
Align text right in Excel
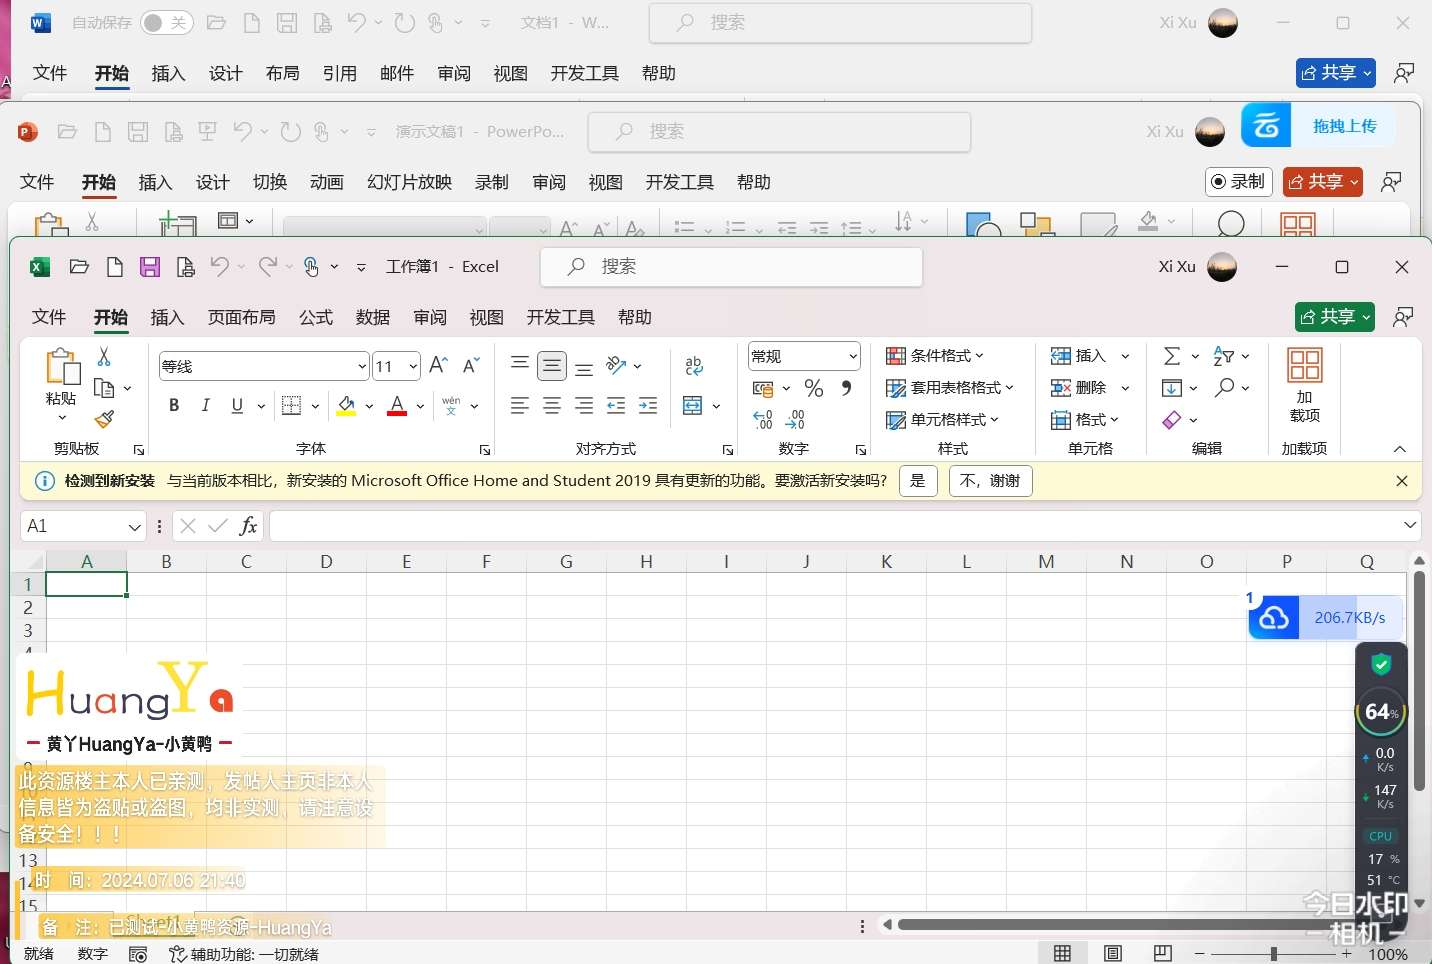[584, 405]
